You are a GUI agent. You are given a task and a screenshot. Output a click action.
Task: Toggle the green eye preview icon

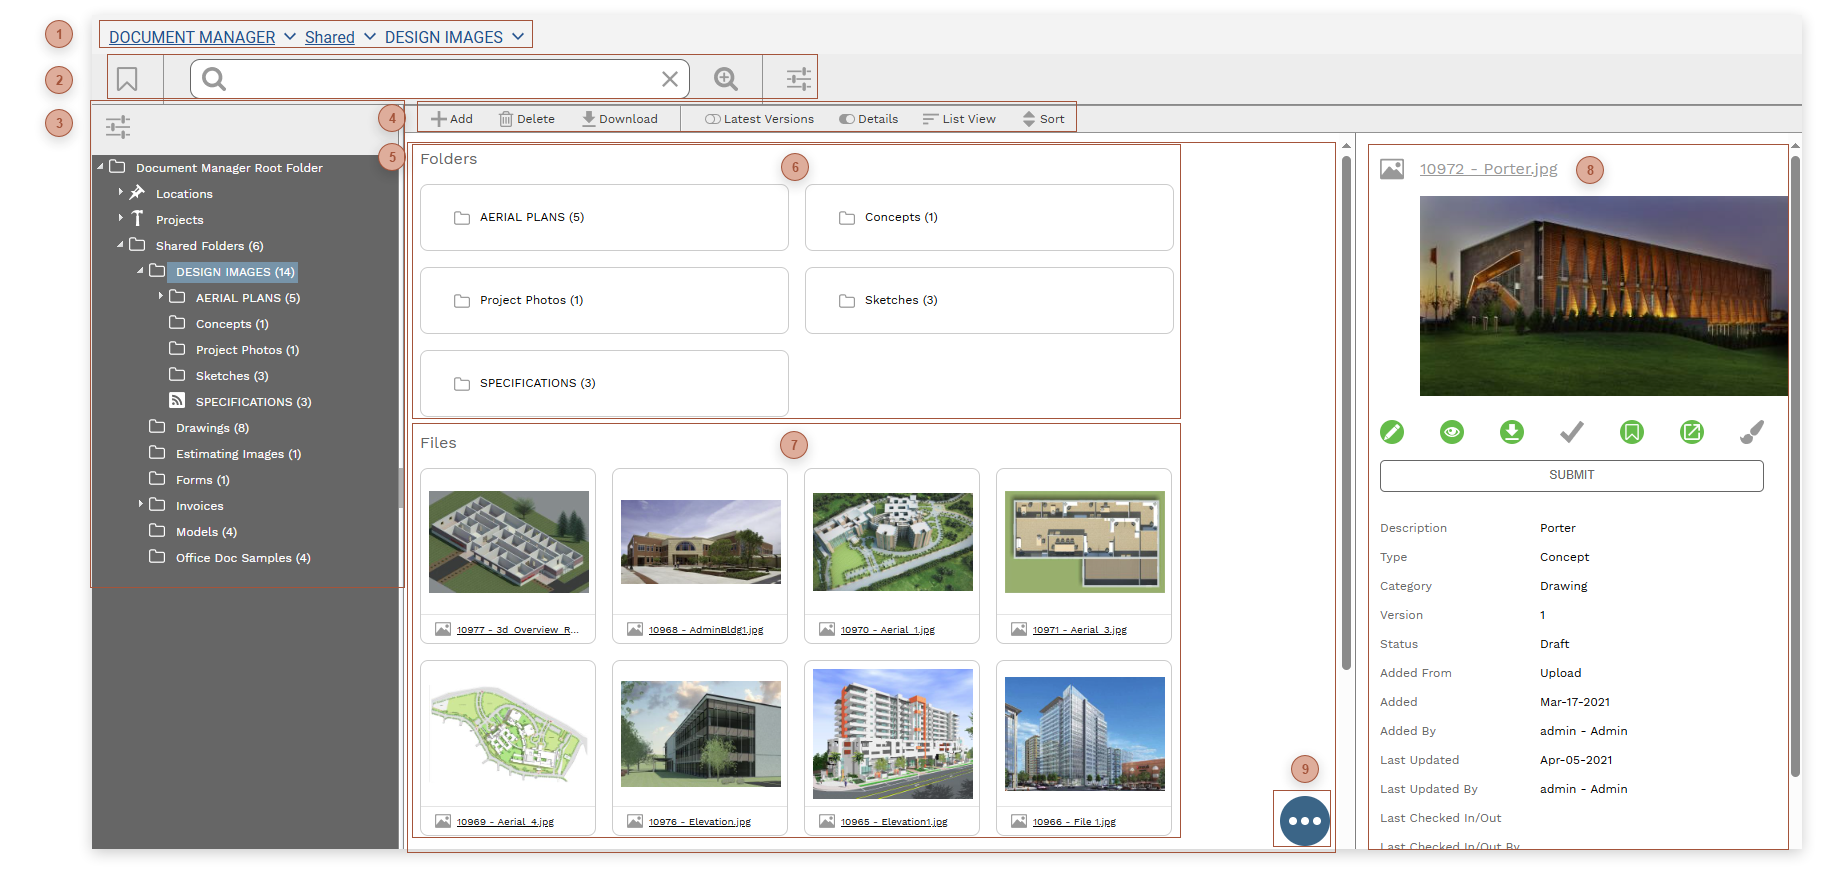point(1452,432)
